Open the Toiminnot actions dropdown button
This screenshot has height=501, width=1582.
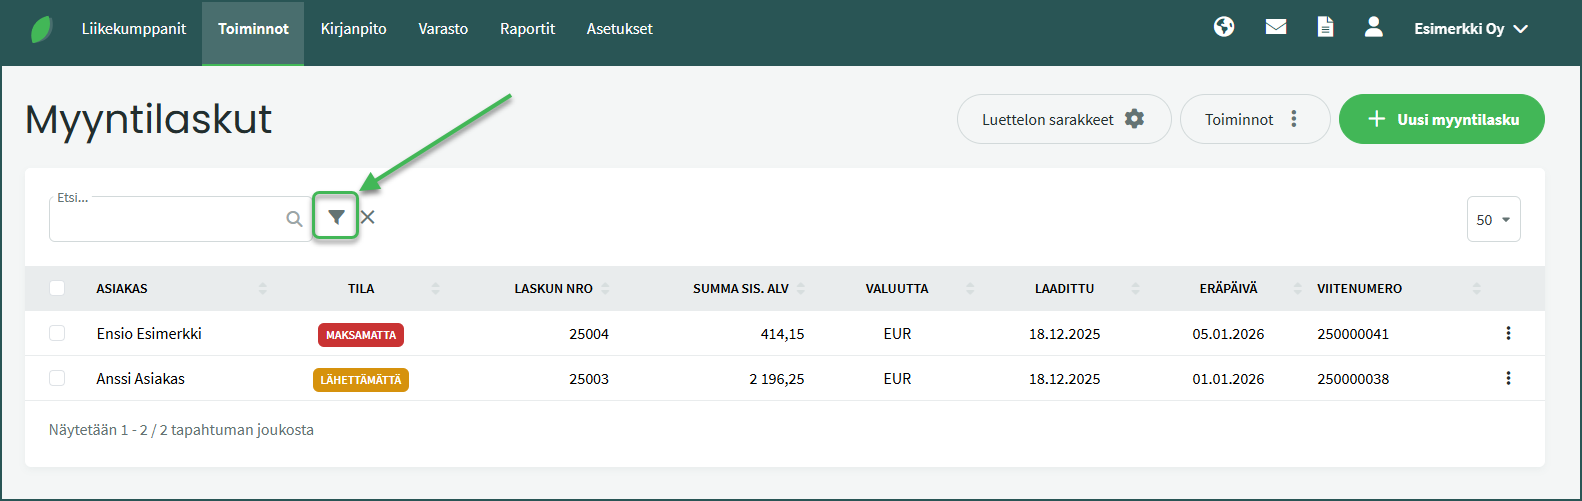coord(1254,119)
